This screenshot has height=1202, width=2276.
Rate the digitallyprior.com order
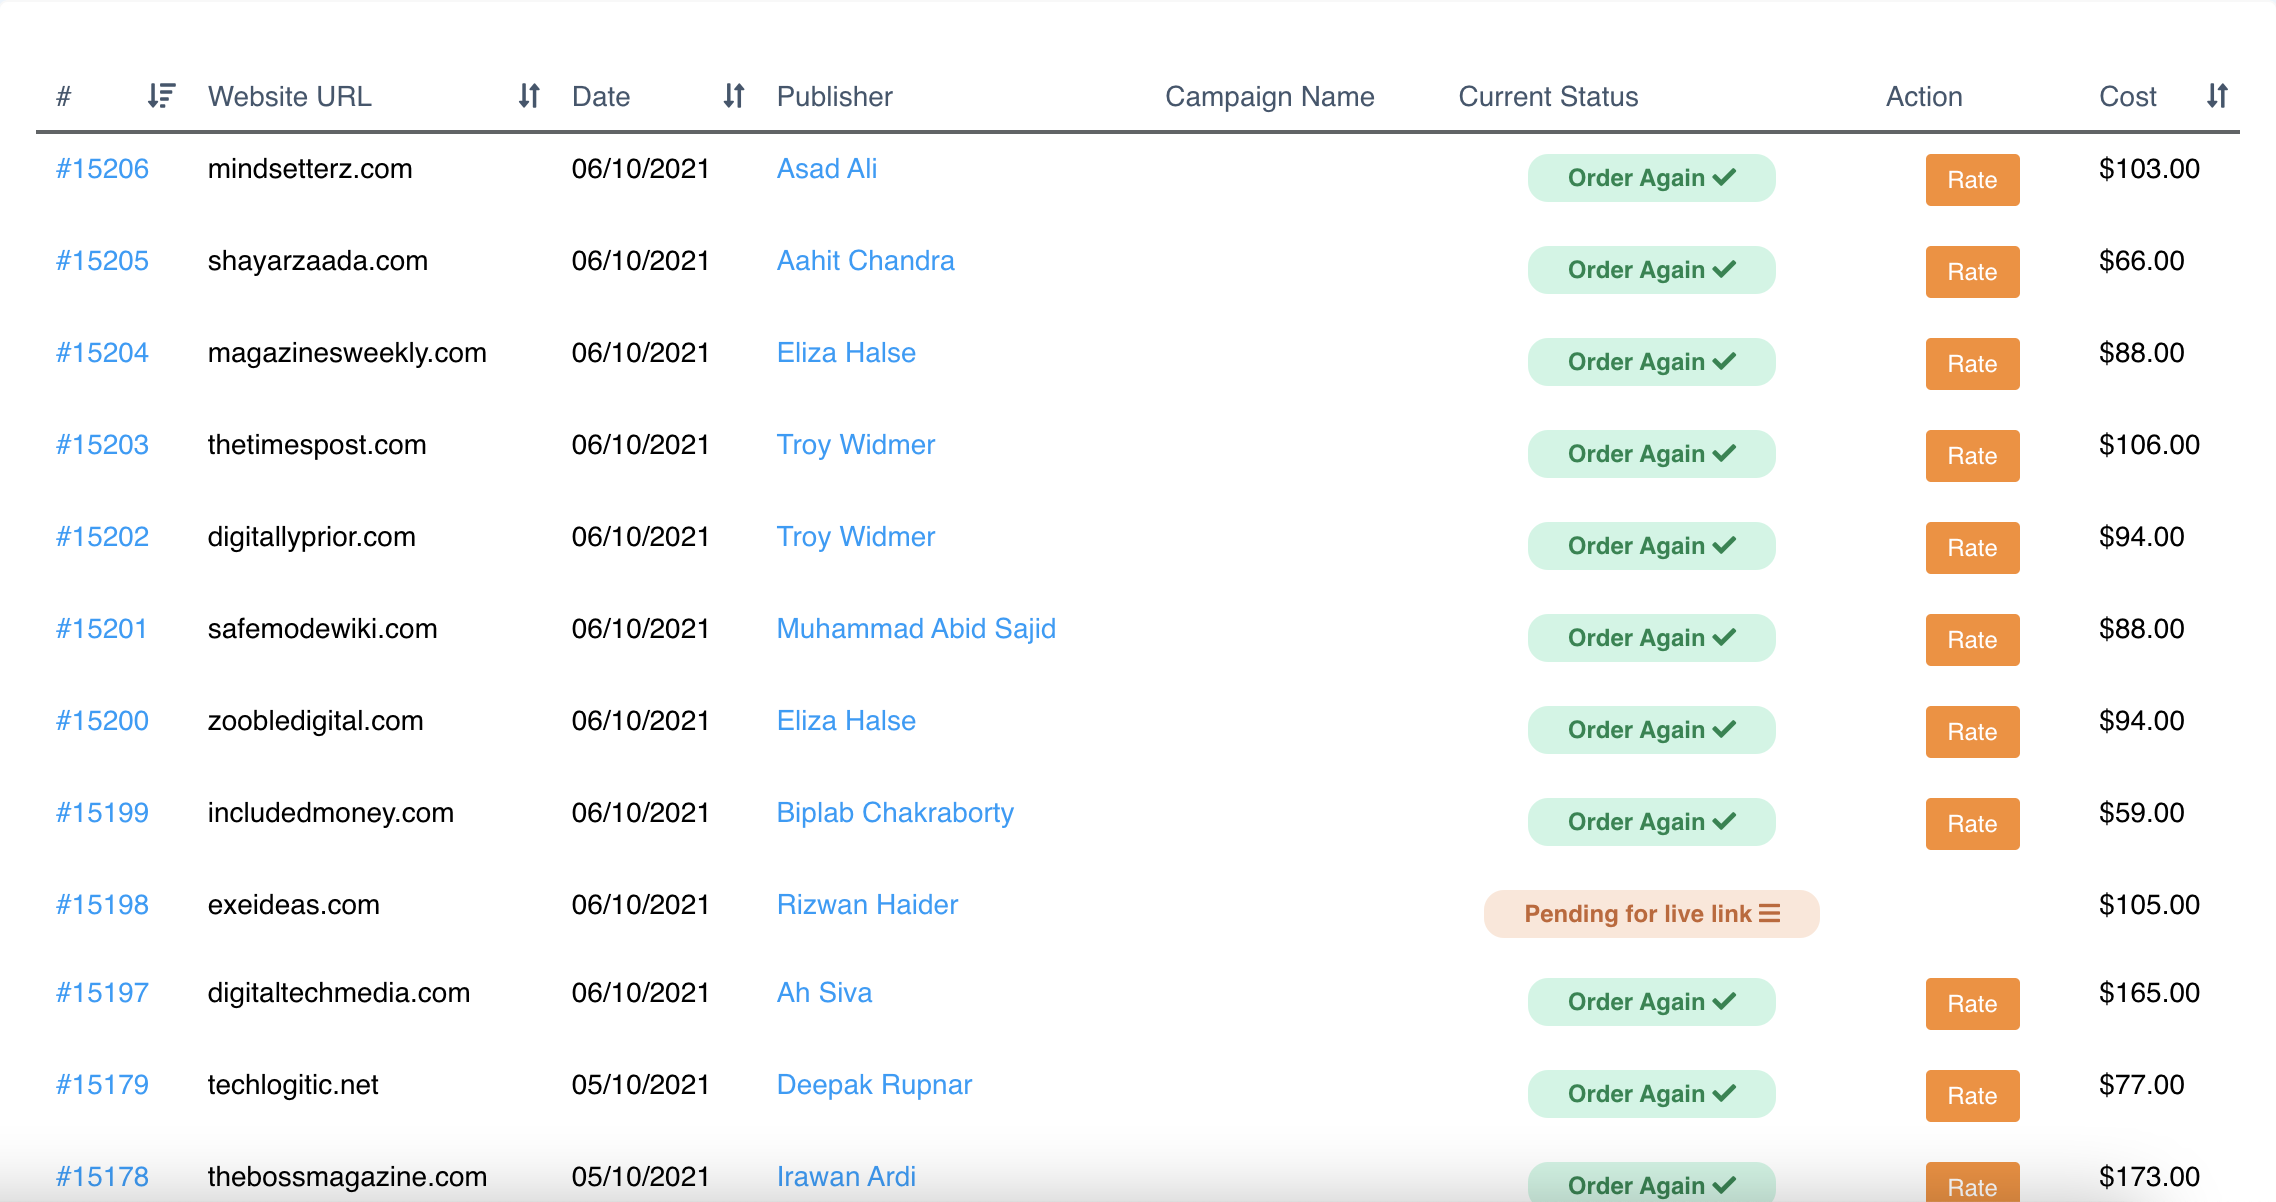tap(1972, 548)
